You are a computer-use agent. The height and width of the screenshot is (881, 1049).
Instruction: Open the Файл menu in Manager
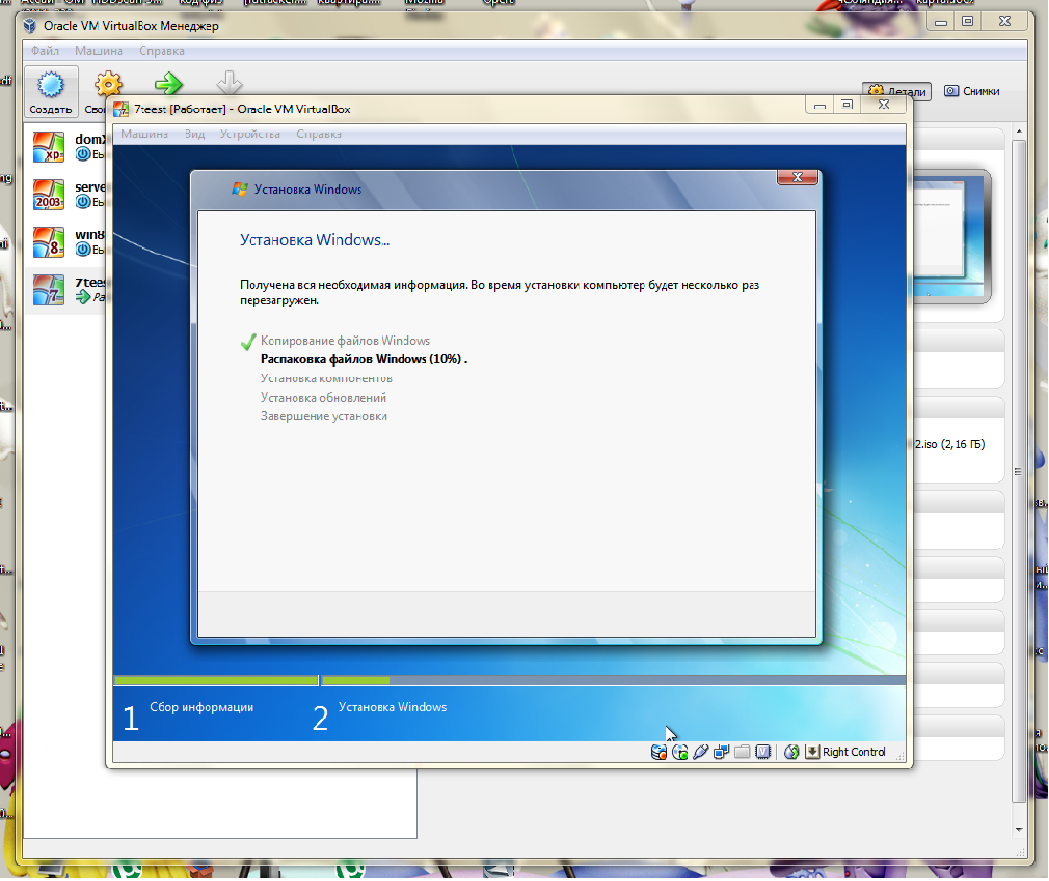(45, 51)
